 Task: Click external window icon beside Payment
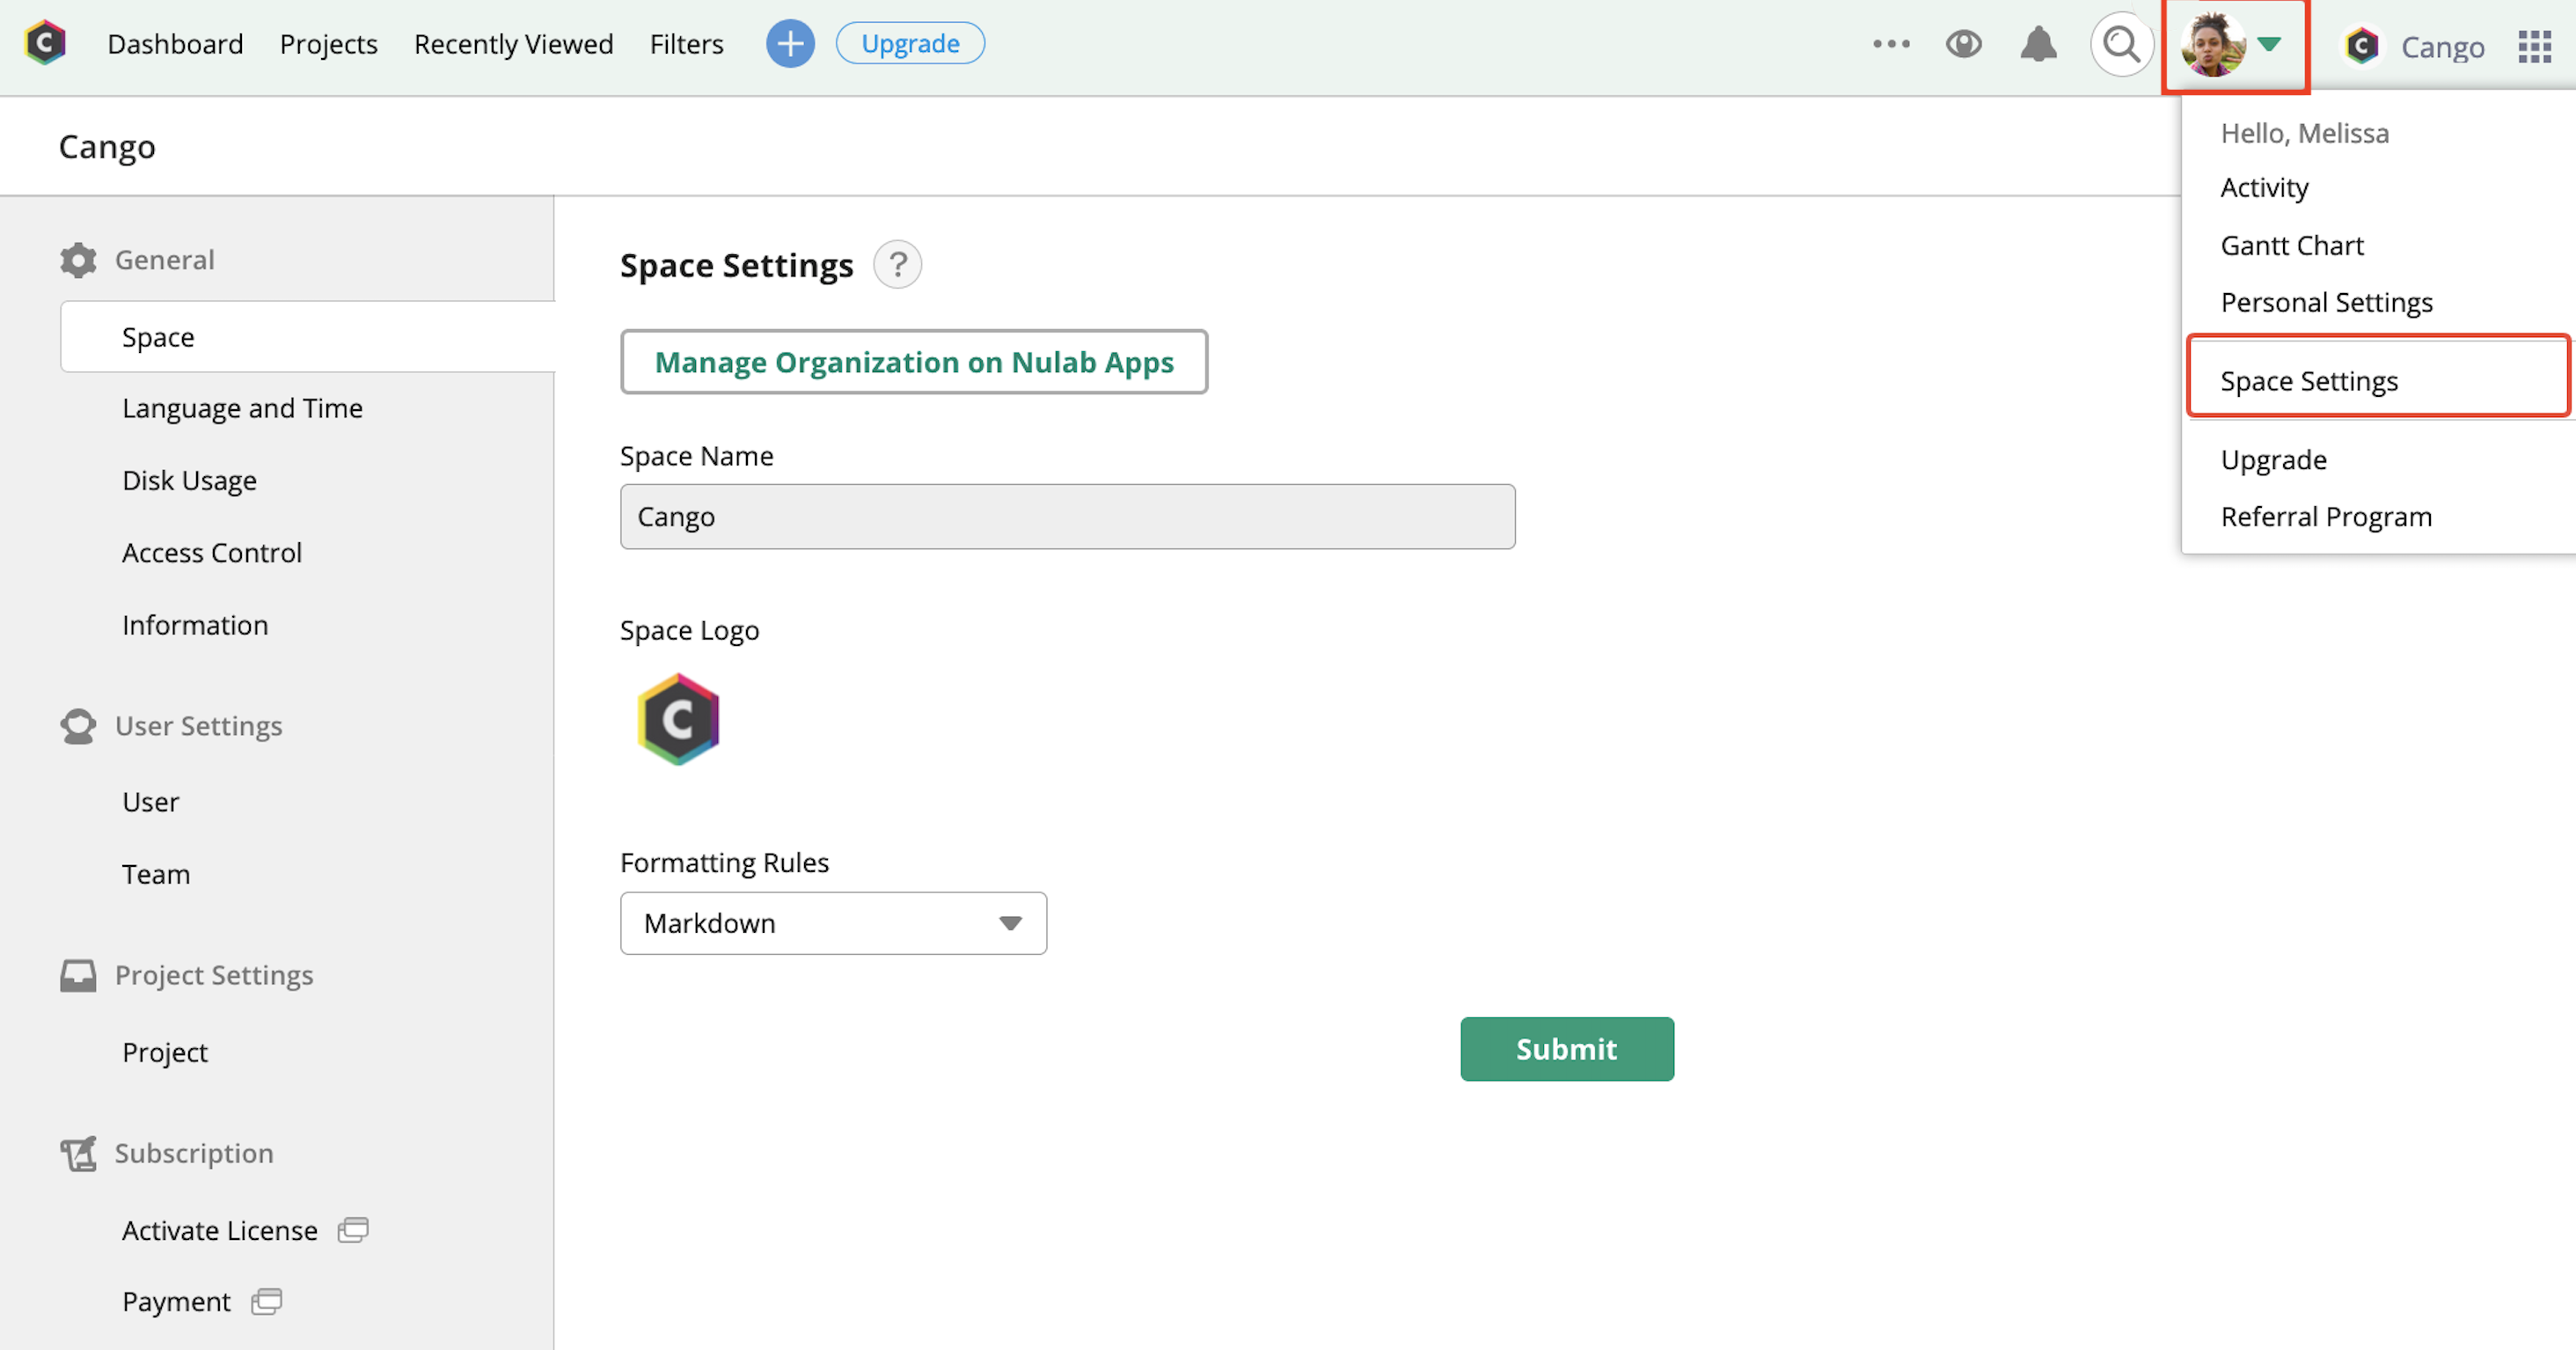(x=266, y=1302)
